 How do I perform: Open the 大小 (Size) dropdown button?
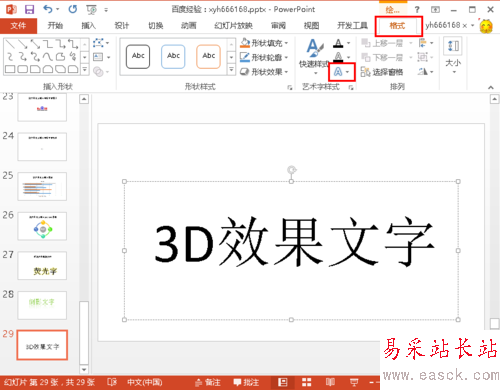pos(453,55)
